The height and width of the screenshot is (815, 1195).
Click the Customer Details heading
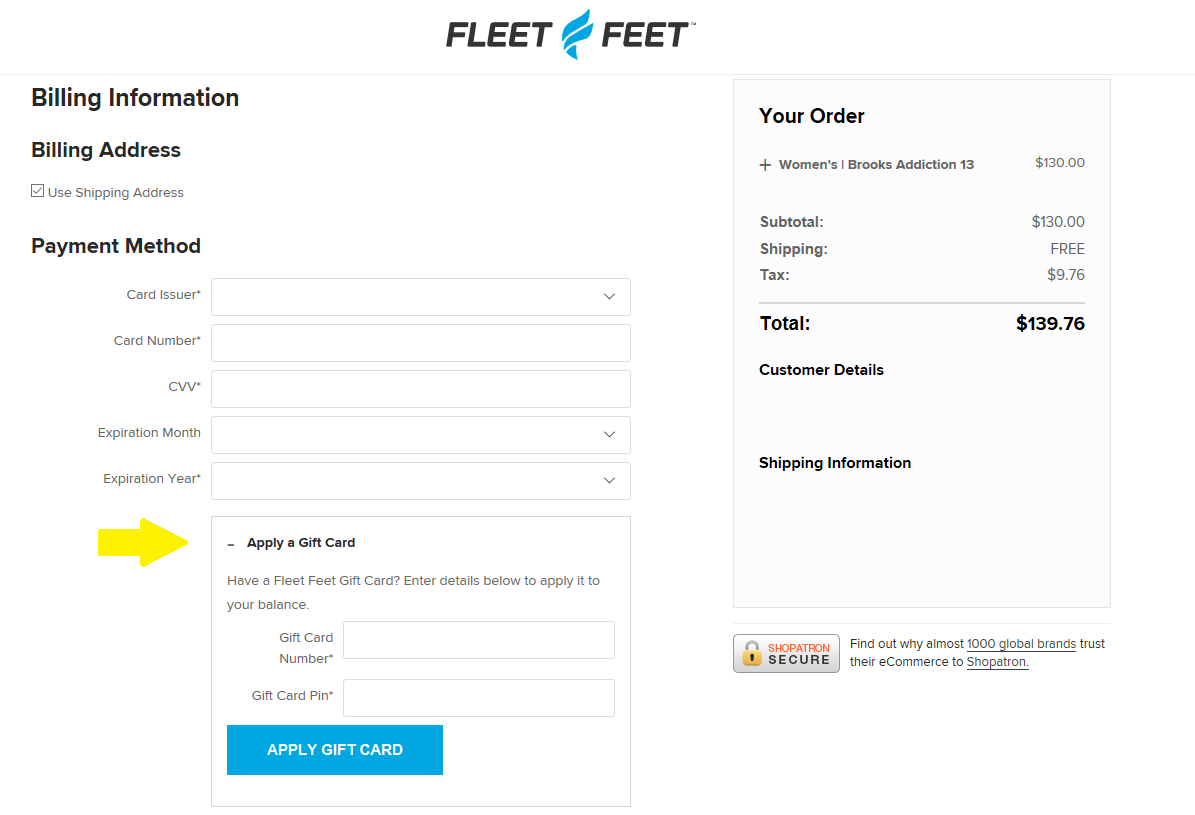coord(821,370)
